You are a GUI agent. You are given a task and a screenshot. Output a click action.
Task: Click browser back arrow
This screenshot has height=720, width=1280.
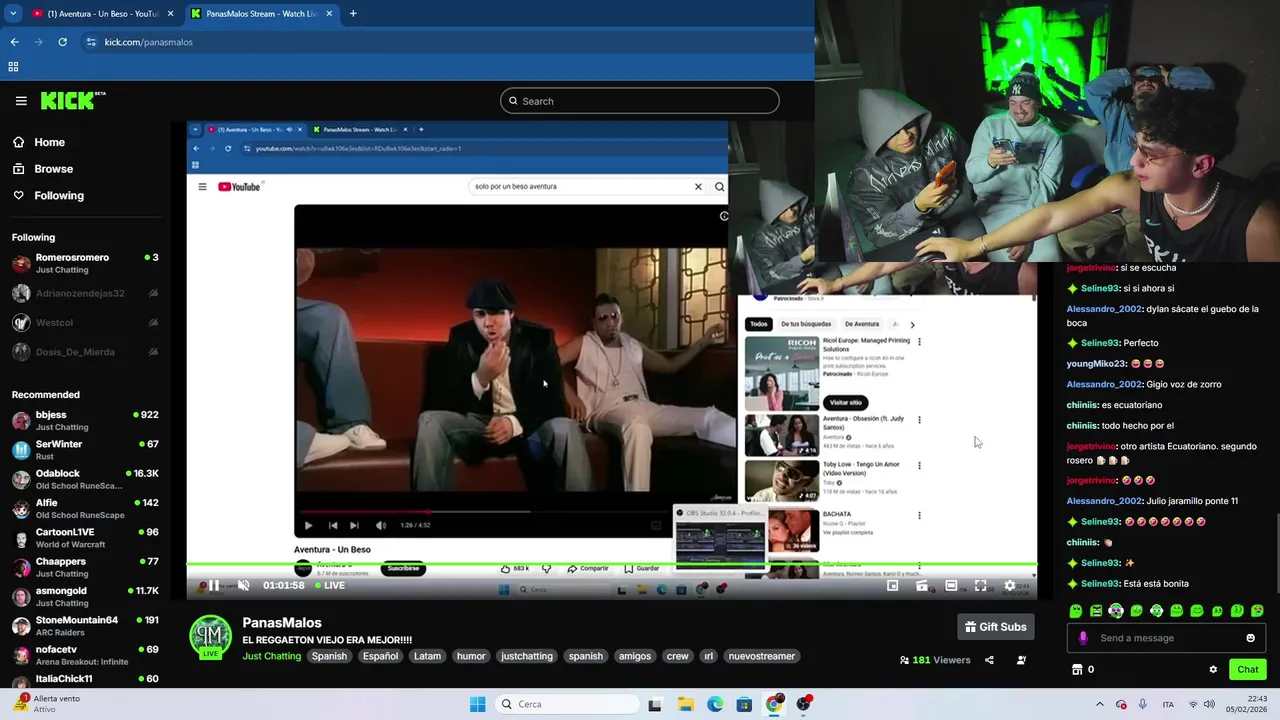coord(14,42)
